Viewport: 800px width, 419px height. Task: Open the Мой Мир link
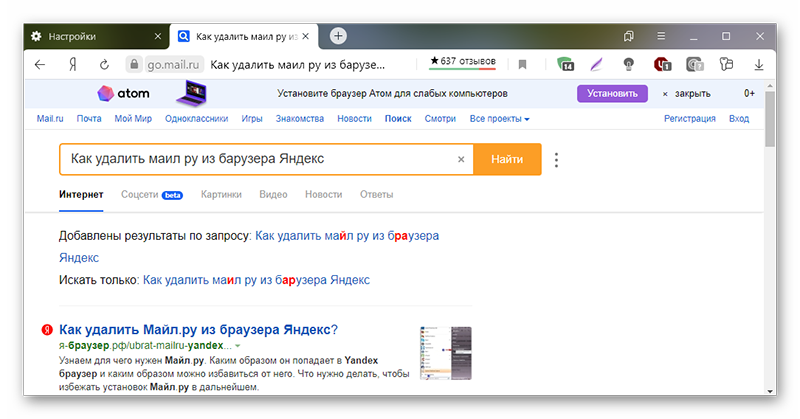click(133, 118)
